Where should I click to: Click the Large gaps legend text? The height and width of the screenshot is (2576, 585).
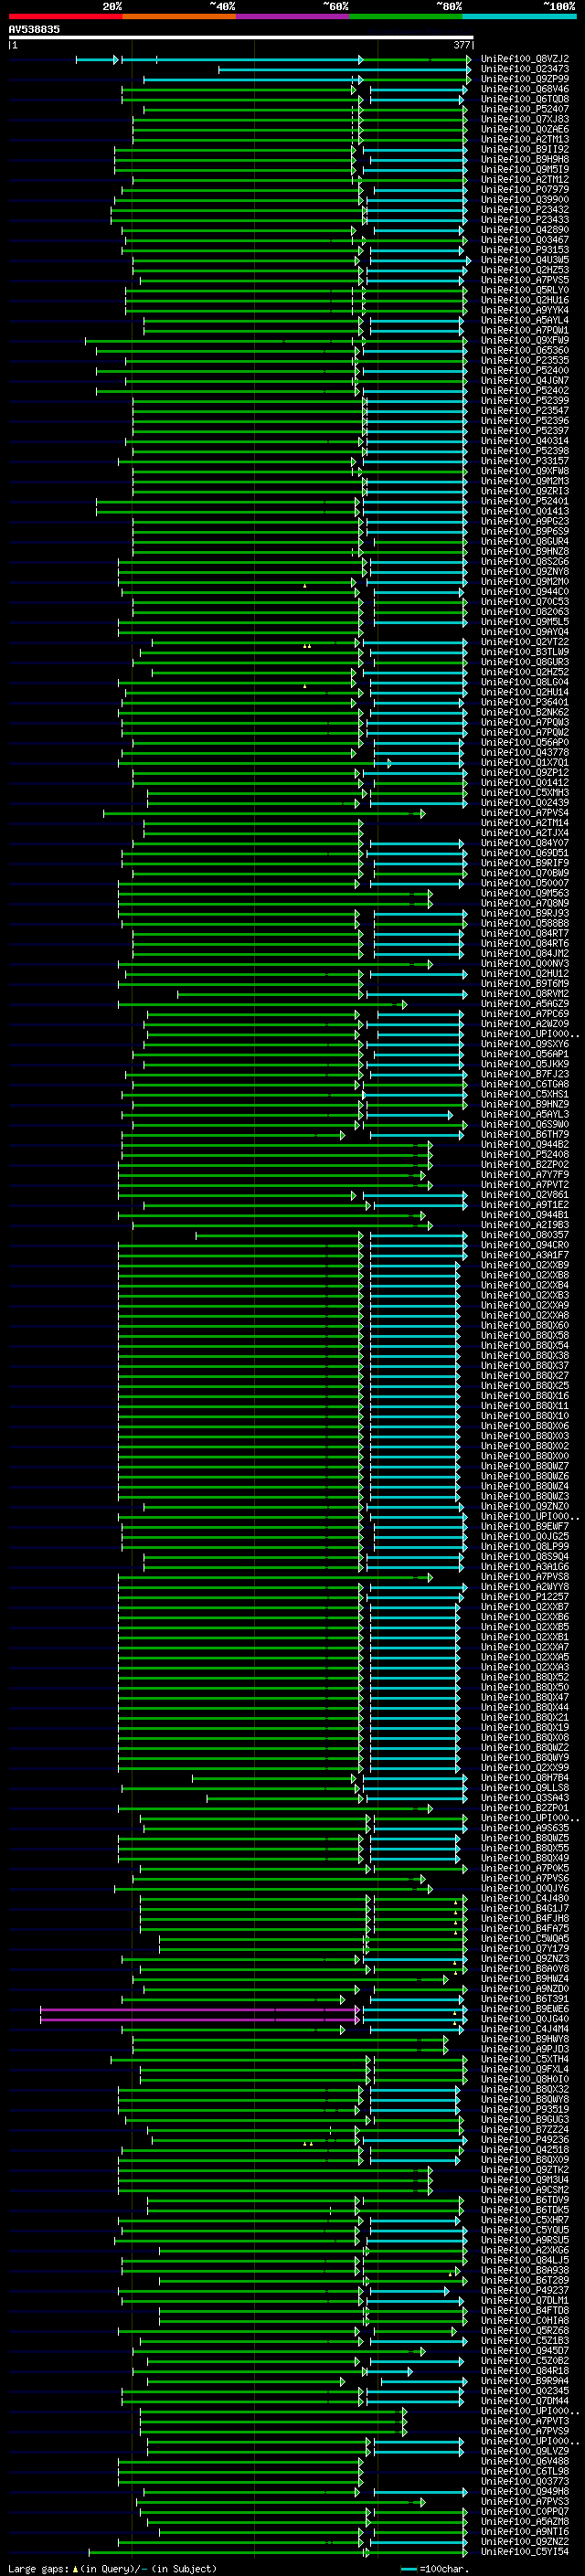[x=112, y=2568]
